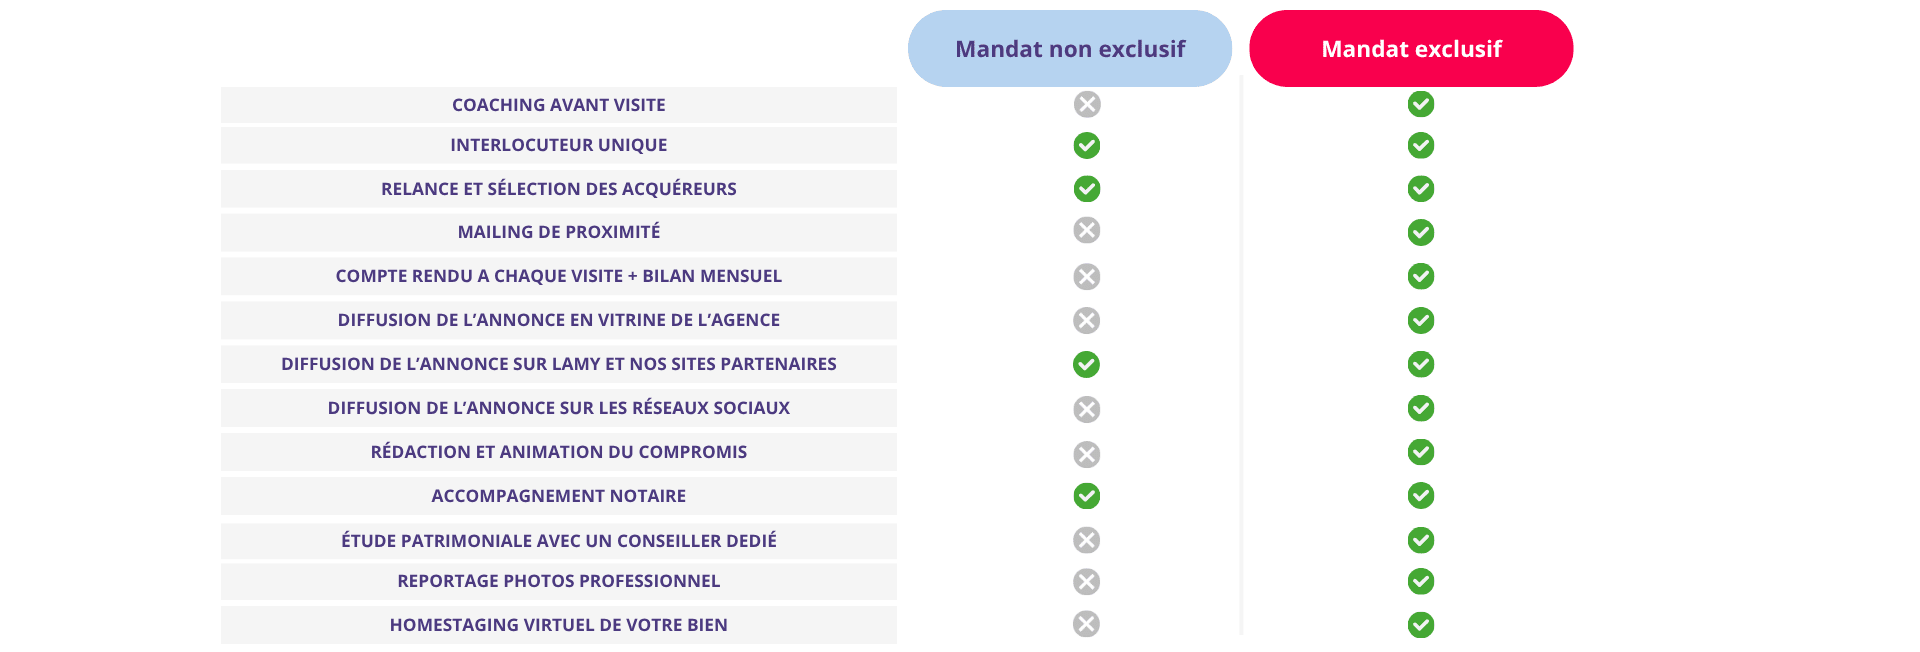Click the grey cross for Coaching avant visite
1920x652 pixels.
coord(1087,104)
